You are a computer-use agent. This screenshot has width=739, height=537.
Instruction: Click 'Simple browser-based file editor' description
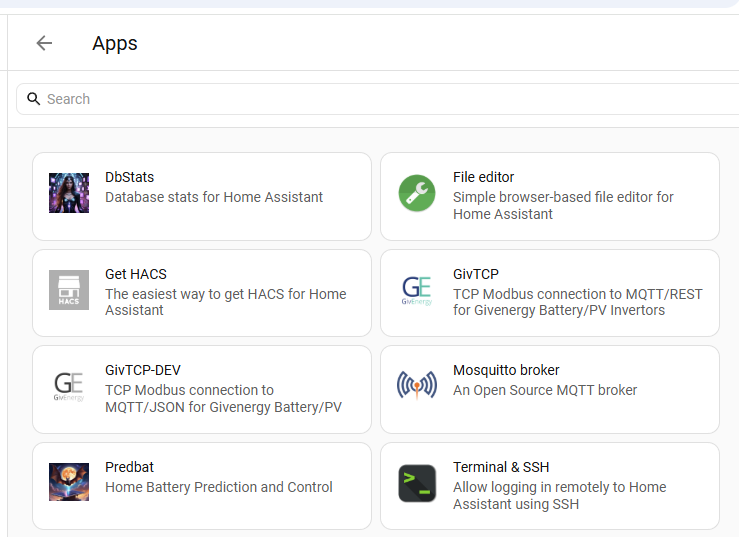pos(563,206)
